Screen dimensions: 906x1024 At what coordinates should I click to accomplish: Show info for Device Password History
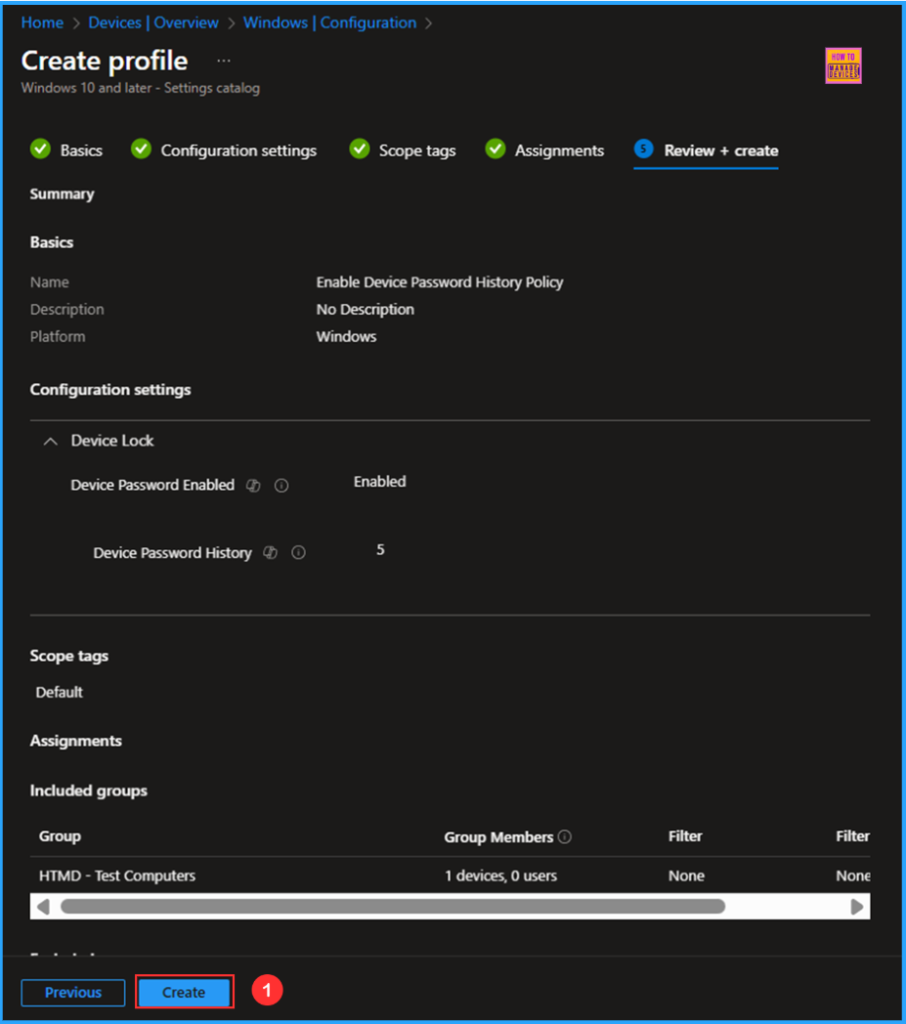click(x=299, y=552)
